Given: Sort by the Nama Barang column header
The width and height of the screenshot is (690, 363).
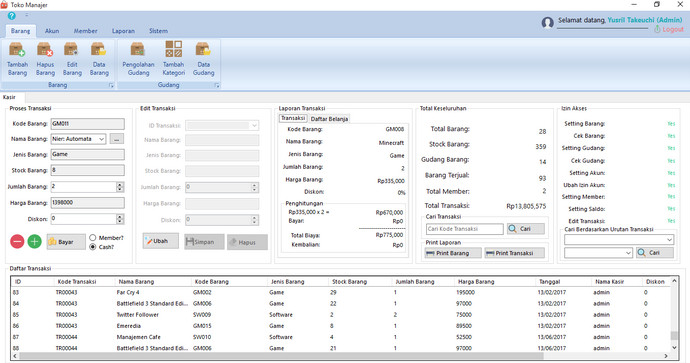Looking at the screenshot, I should [x=136, y=282].
